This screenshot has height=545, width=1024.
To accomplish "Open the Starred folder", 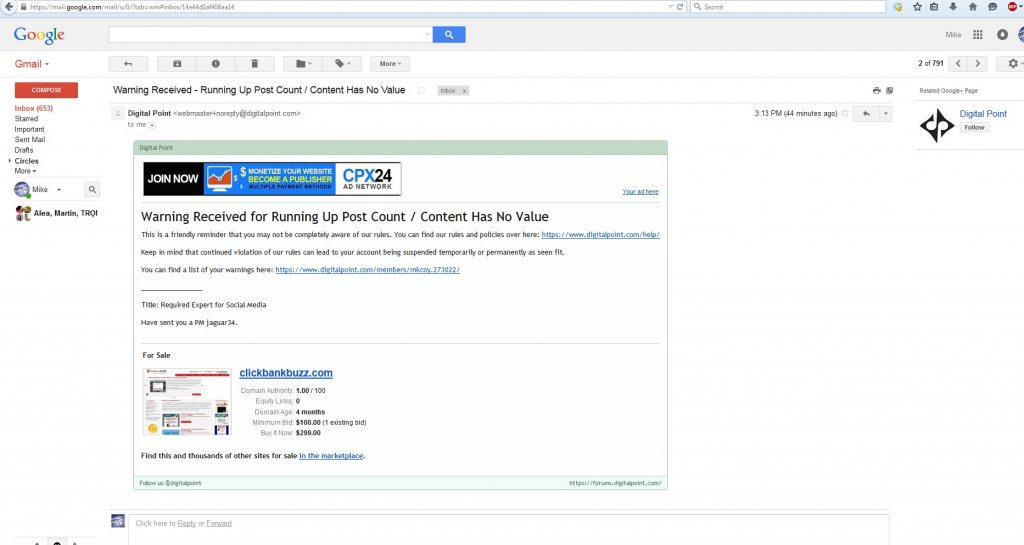I will click(x=26, y=119).
